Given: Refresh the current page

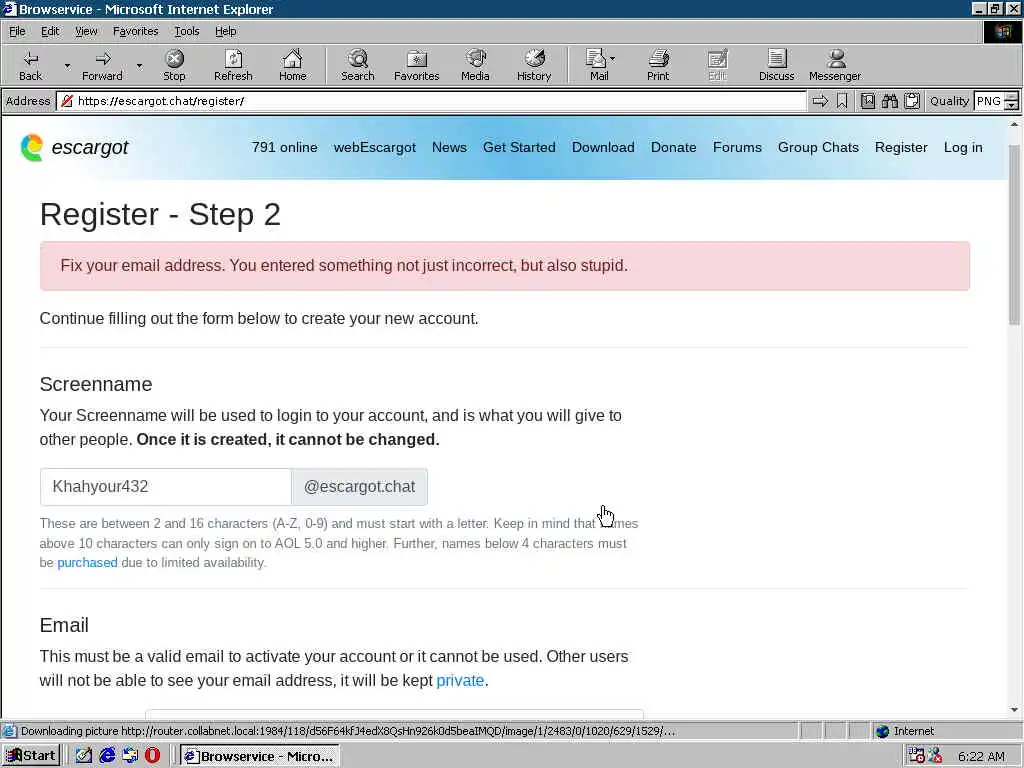Looking at the screenshot, I should coord(233,65).
